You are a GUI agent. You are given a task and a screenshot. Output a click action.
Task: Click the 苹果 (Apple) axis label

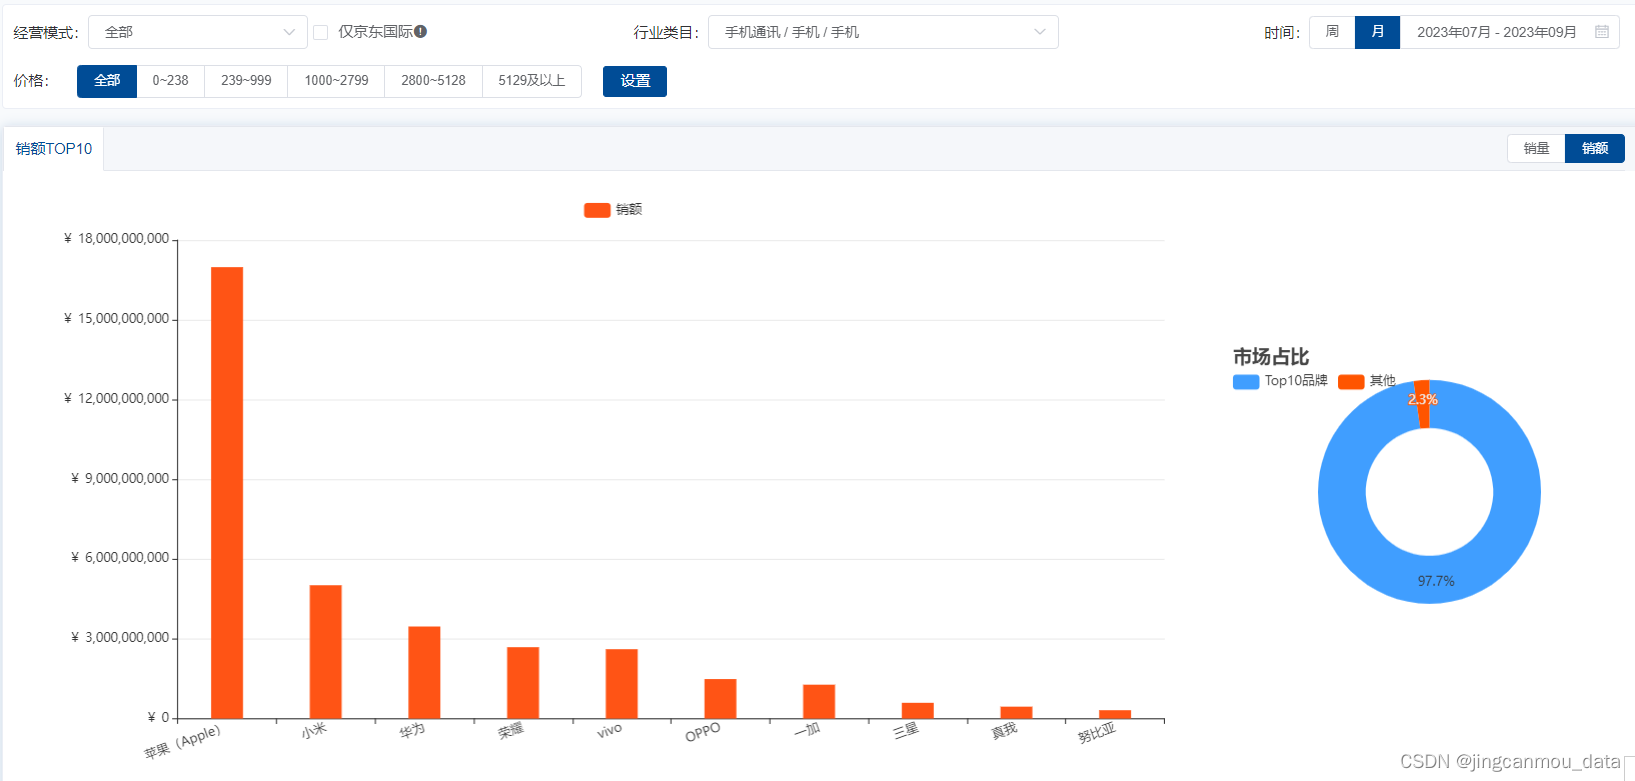click(x=182, y=741)
